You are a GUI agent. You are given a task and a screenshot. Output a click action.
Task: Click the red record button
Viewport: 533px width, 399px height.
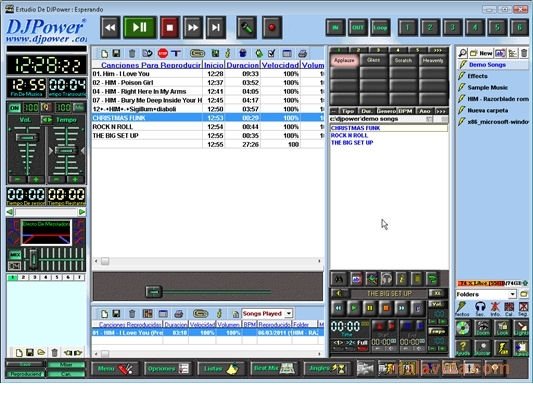click(x=272, y=27)
